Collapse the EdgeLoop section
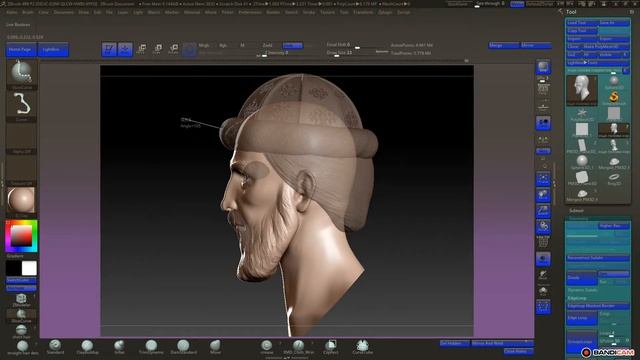Image resolution: width=640 pixels, height=360 pixels. [x=577, y=298]
